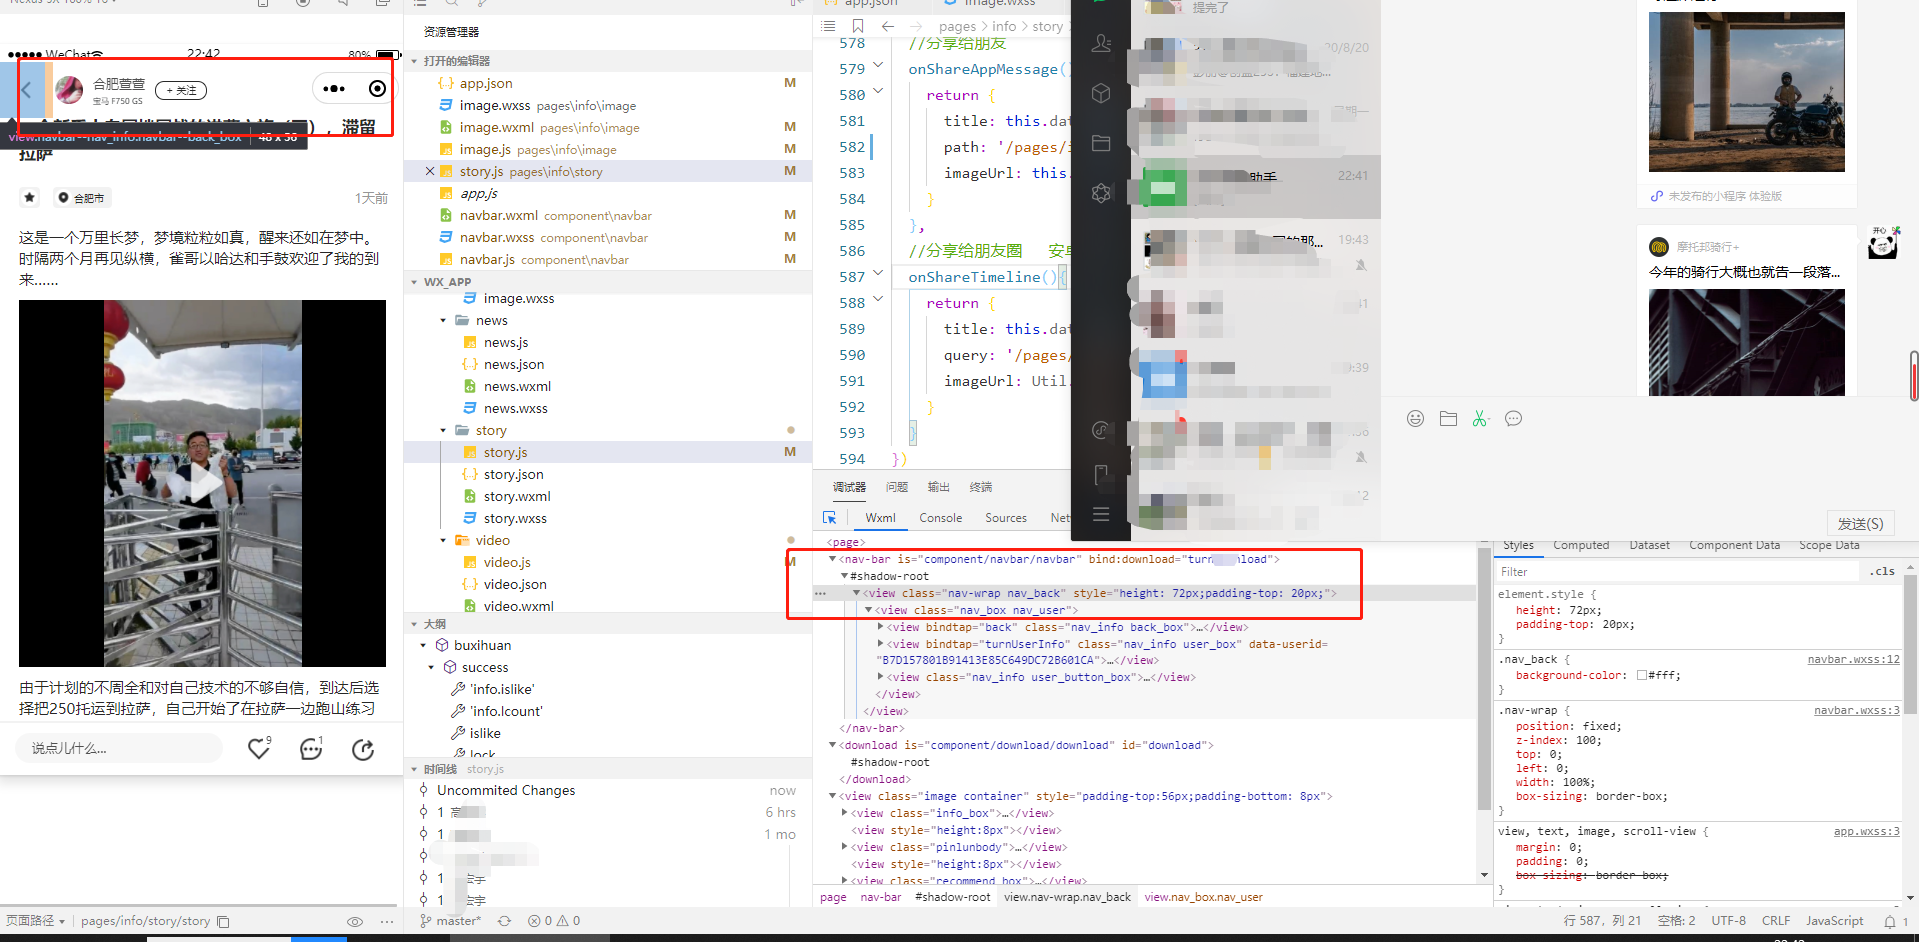
Task: Copy the page path in status bar
Action: coord(223,921)
